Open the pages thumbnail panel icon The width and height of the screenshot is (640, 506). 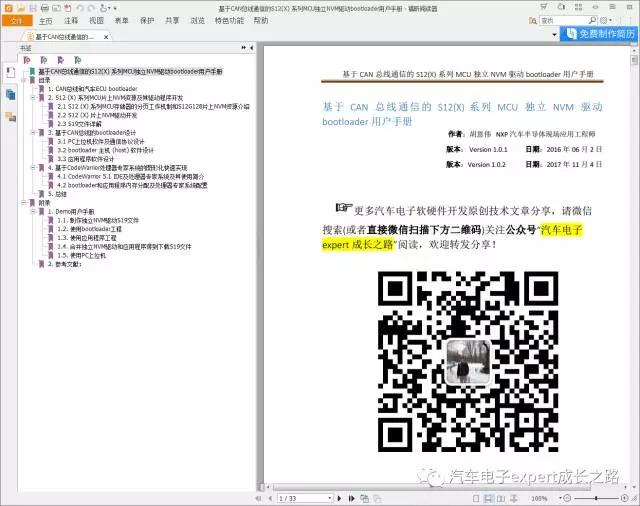click(9, 93)
